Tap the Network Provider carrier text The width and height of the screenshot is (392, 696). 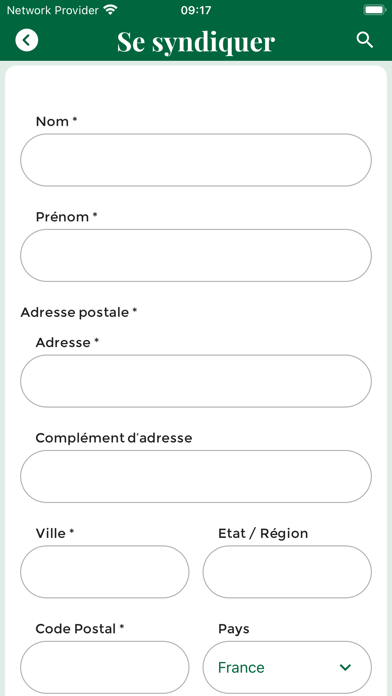pyautogui.click(x=52, y=10)
